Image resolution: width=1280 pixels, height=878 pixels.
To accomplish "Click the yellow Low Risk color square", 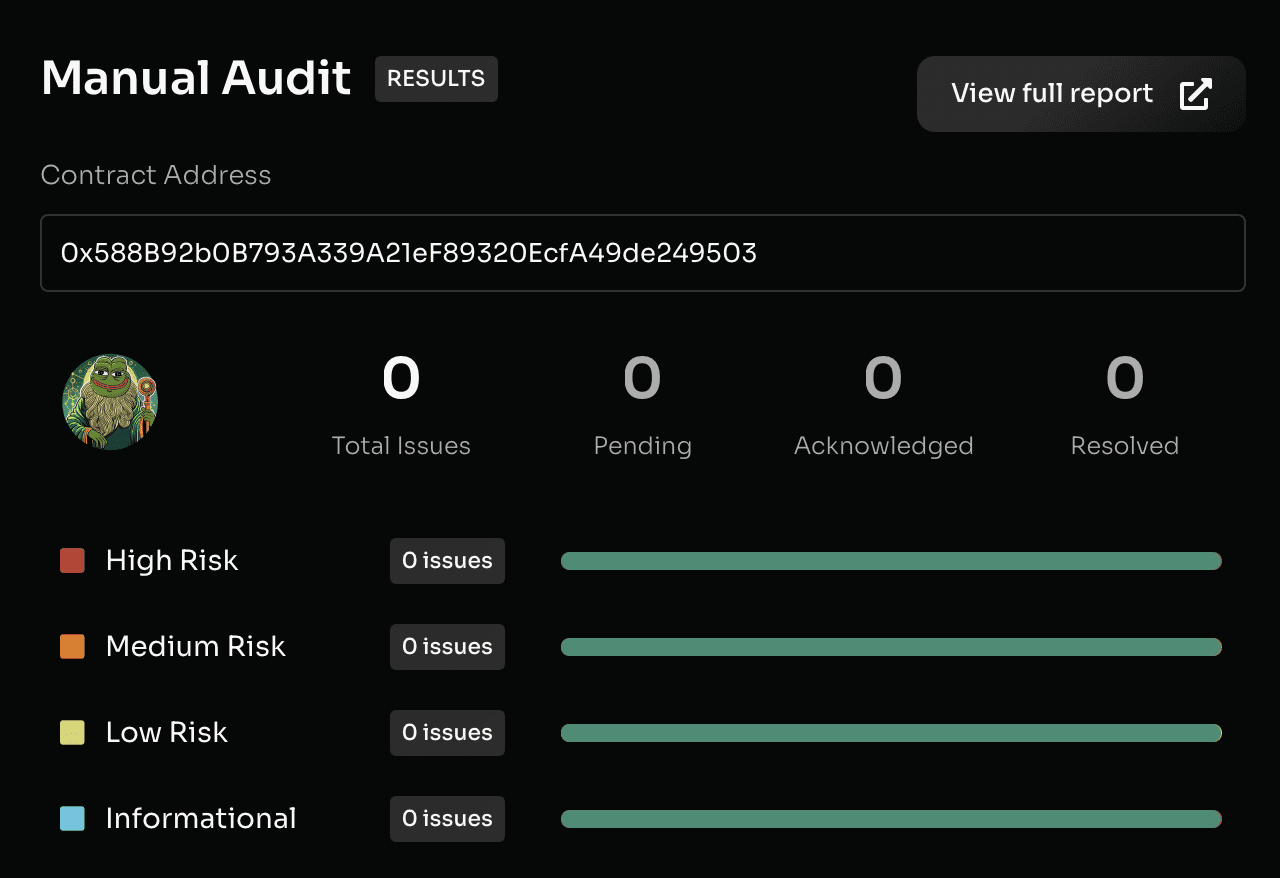I will pyautogui.click(x=72, y=733).
